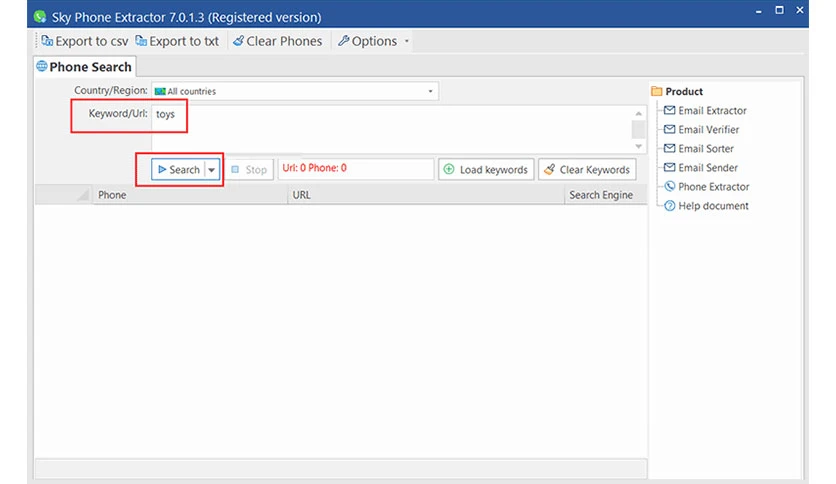This screenshot has height=484, width=836.
Task: Select Phone Extractor in Product tree
Action: point(706,187)
